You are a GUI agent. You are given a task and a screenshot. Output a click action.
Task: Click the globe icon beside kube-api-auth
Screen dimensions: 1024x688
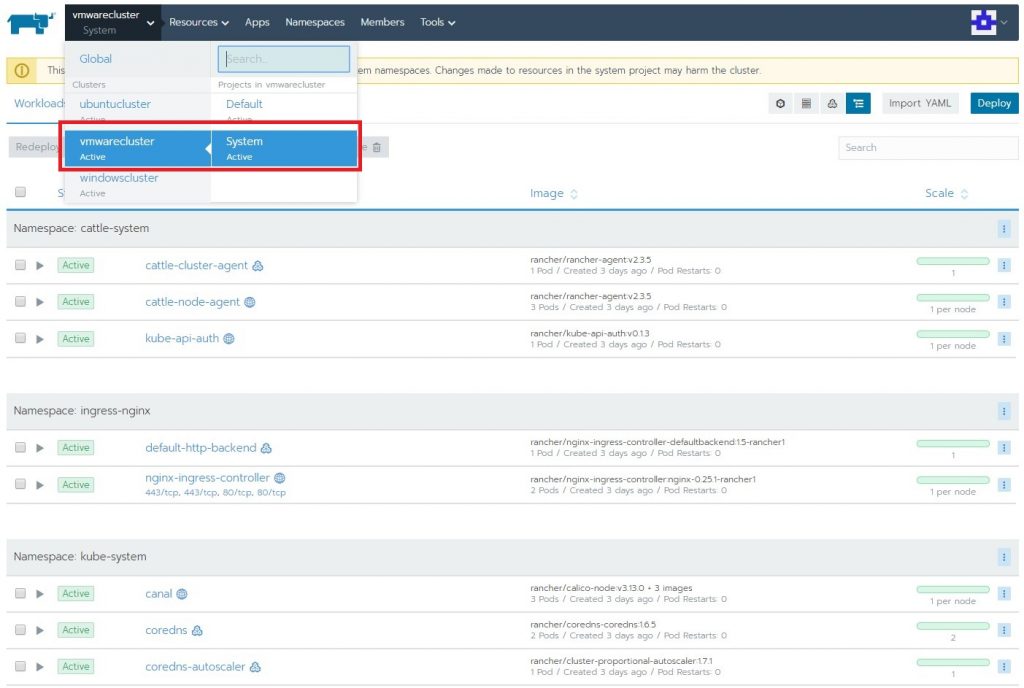(229, 339)
